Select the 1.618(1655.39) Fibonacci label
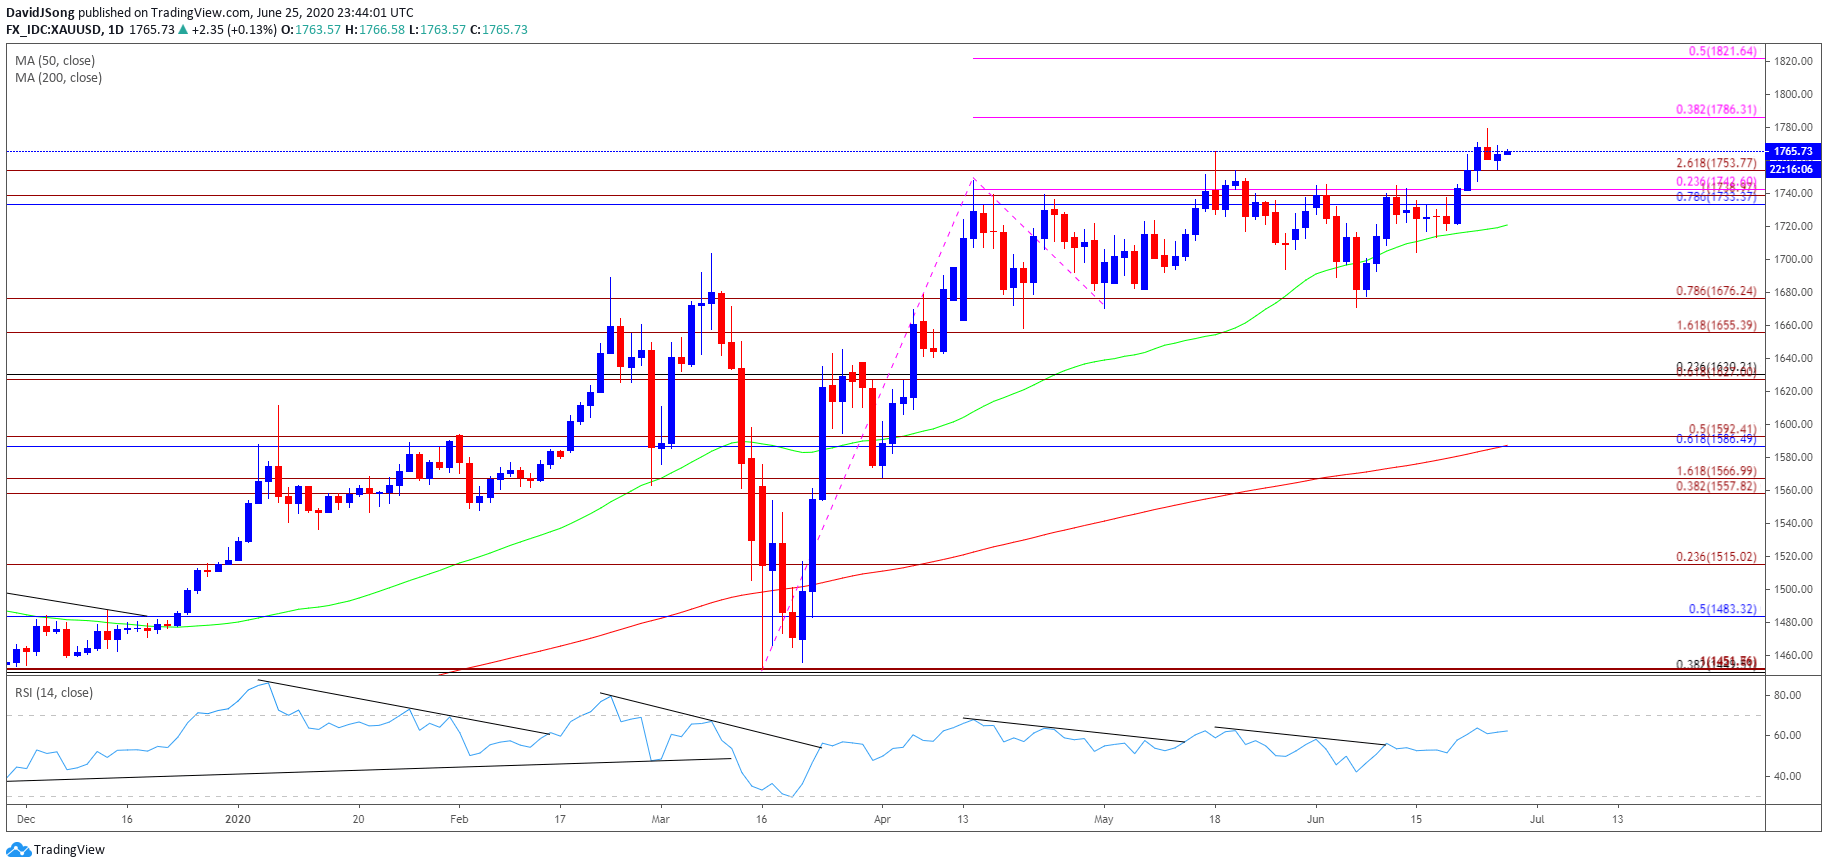The width and height of the screenshot is (1828, 868). pyautogui.click(x=1716, y=326)
